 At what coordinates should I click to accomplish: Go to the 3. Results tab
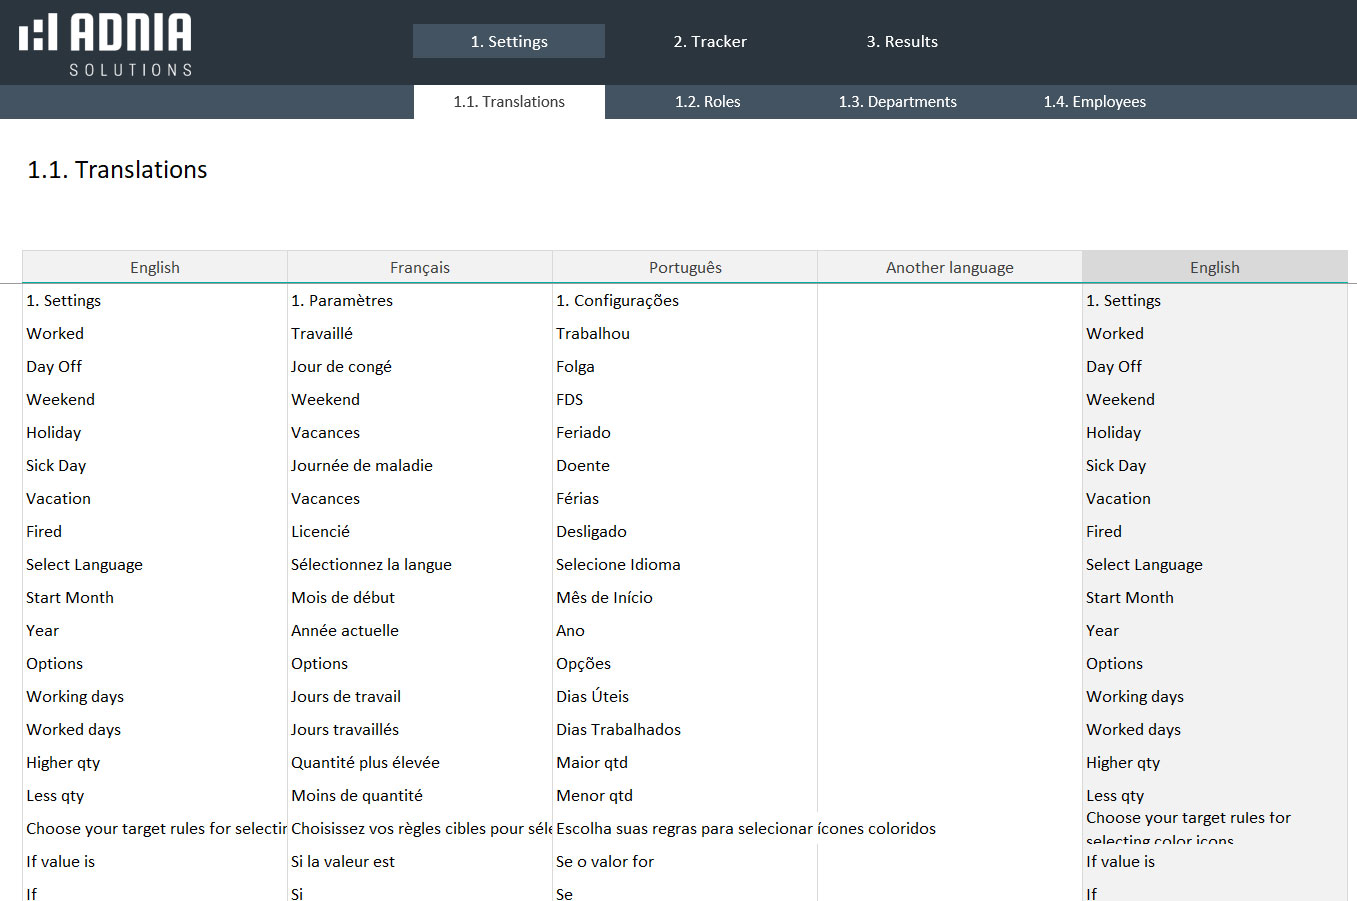click(901, 41)
